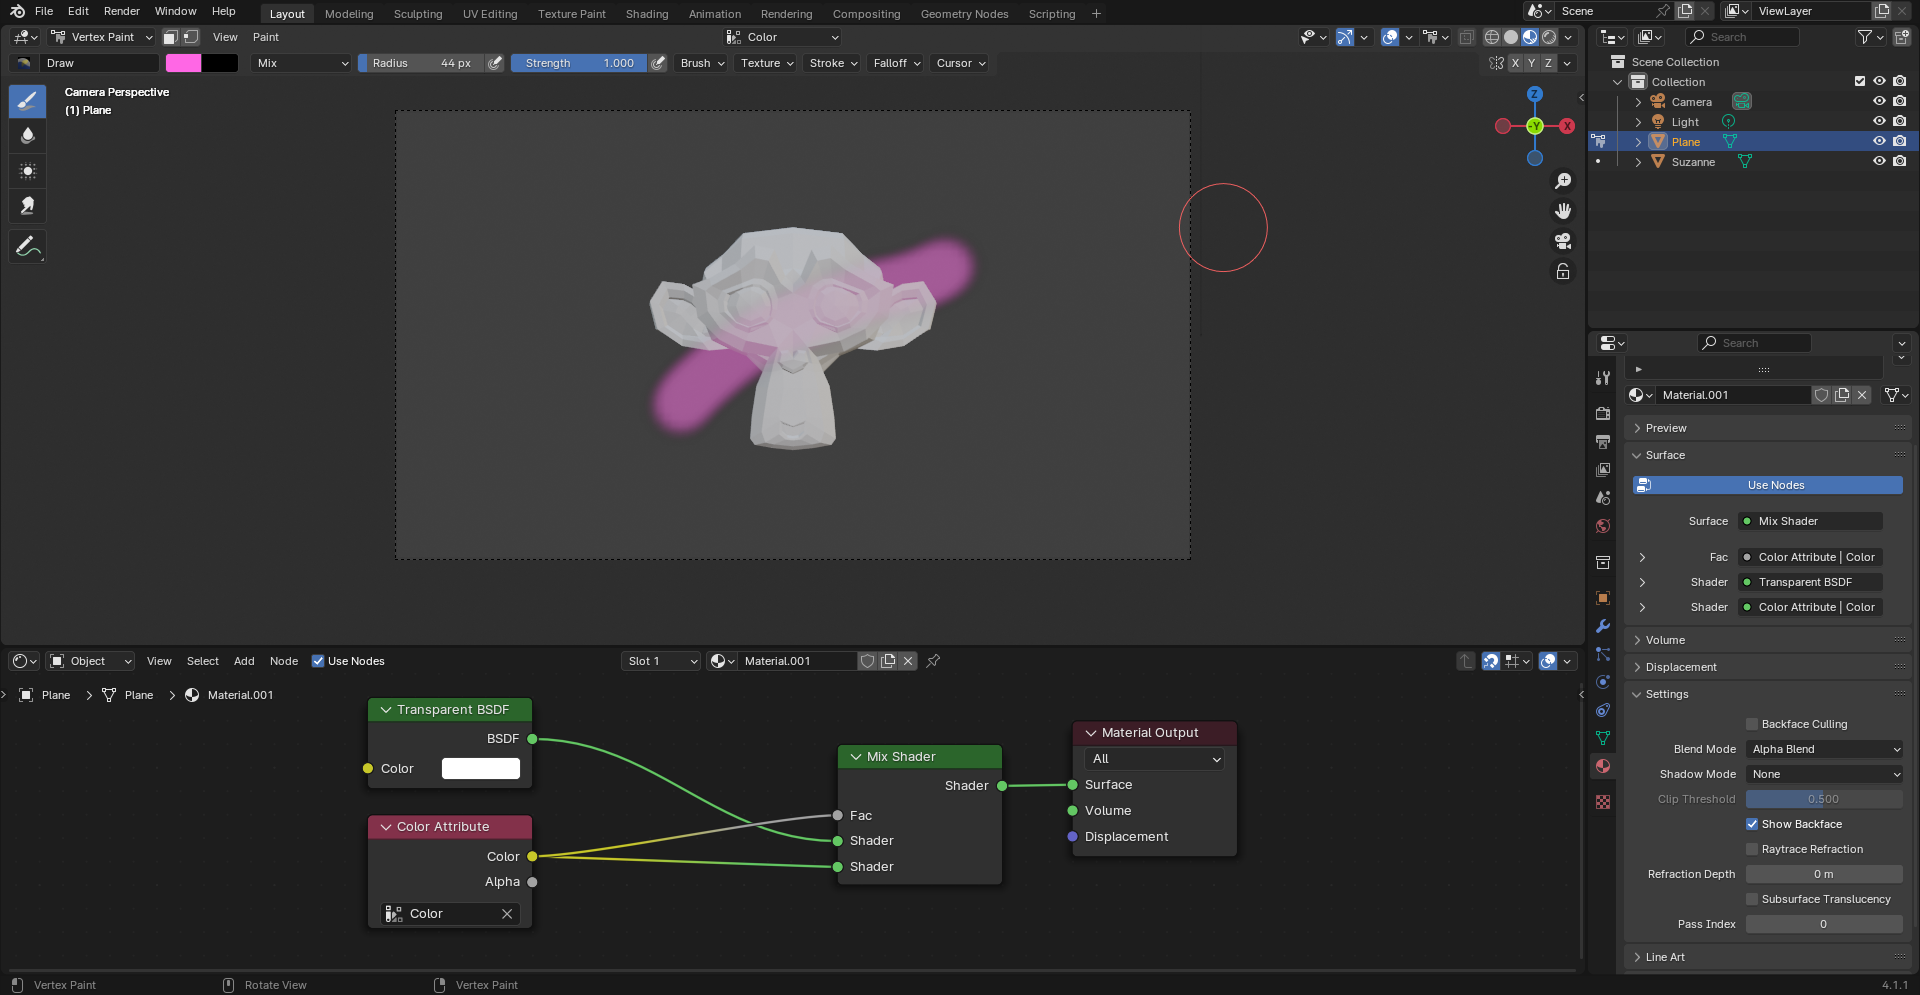Open the Material Output All target dropdown

[x=1155, y=759]
